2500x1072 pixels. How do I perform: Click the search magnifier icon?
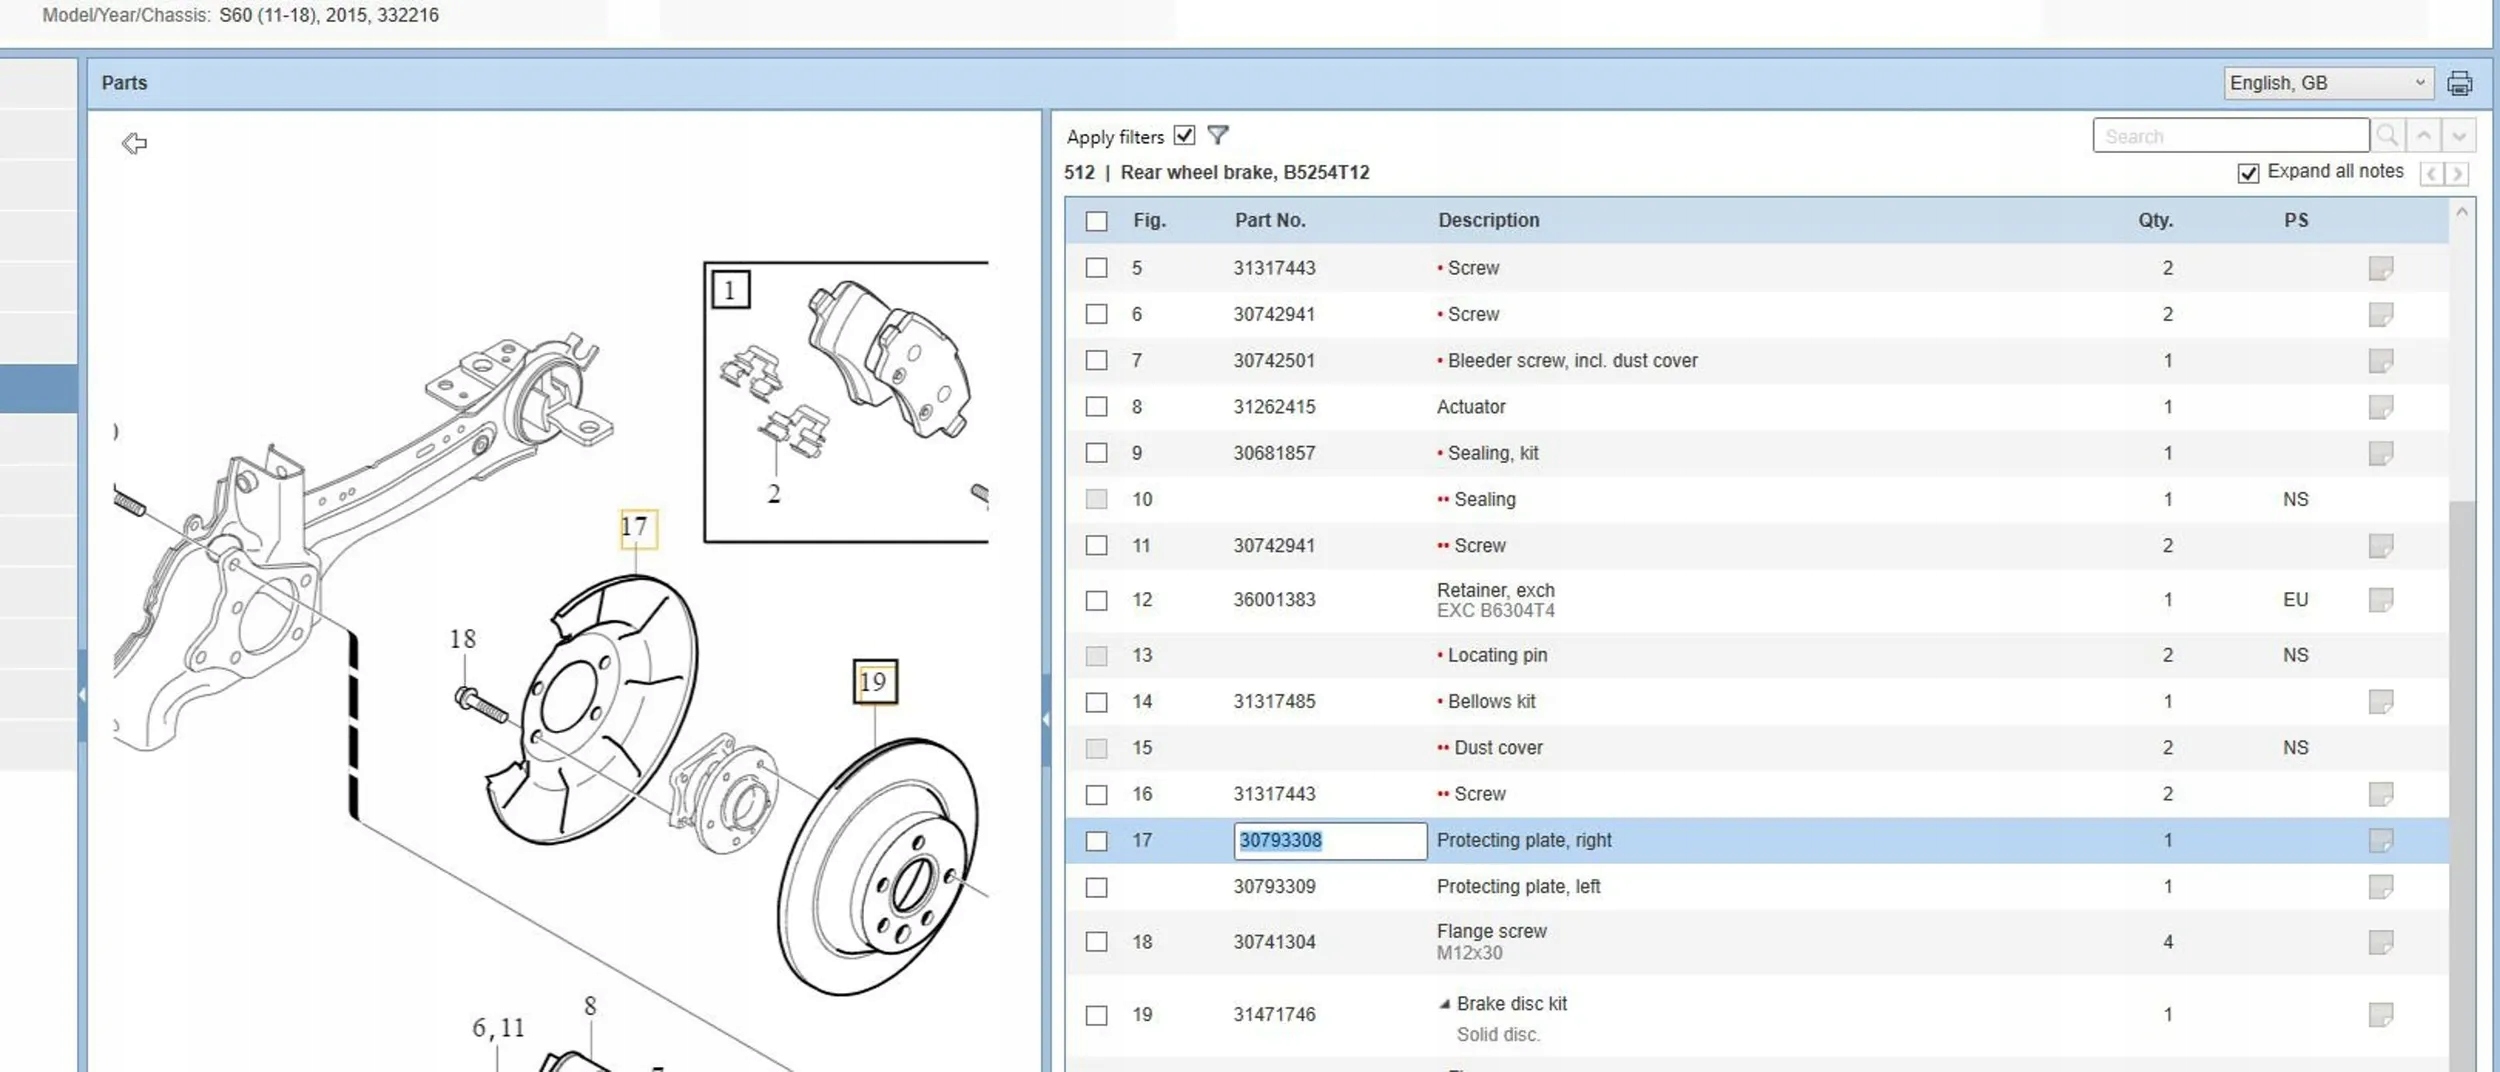tap(2387, 135)
